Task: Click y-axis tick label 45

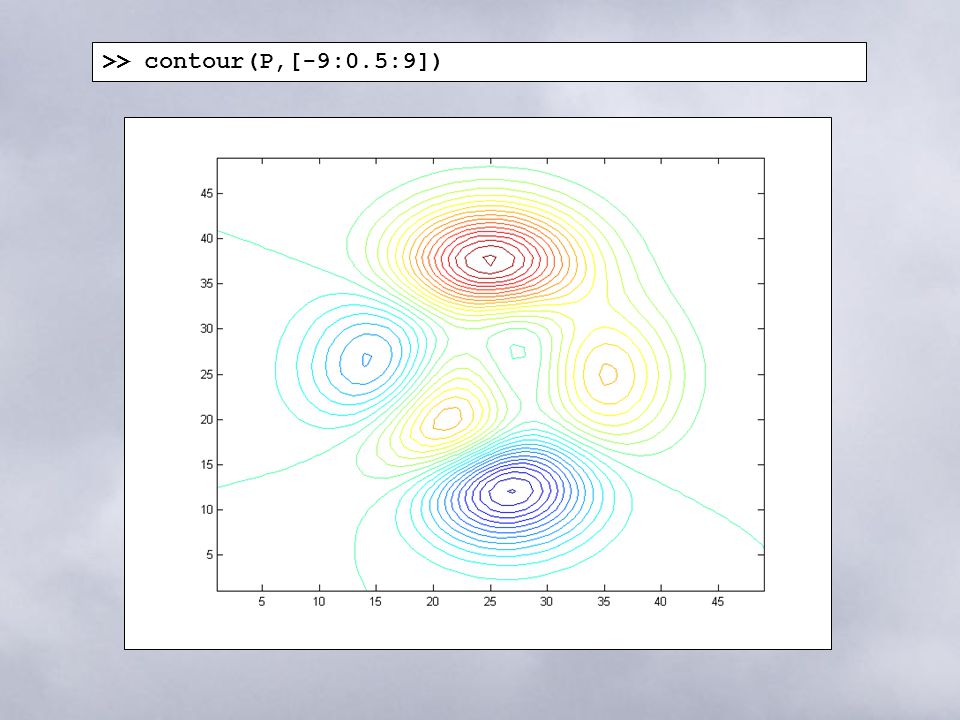Action: click(207, 193)
